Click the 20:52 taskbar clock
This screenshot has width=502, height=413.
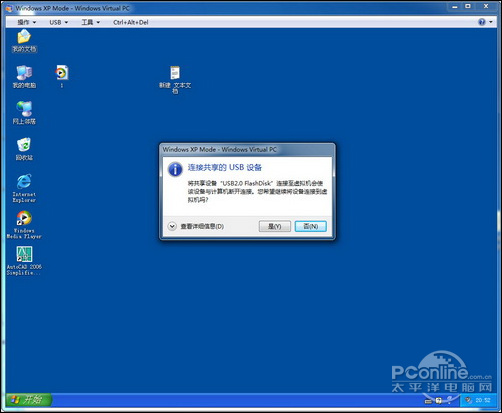tap(483, 400)
